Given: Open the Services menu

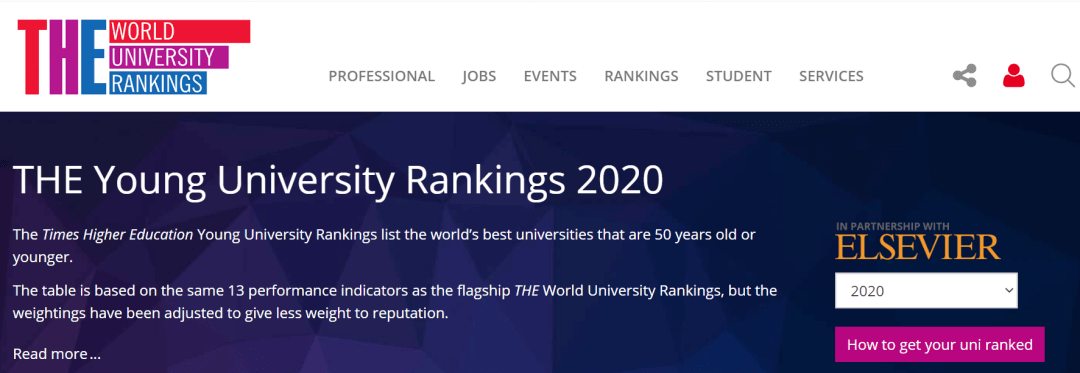Looking at the screenshot, I should tap(831, 76).
